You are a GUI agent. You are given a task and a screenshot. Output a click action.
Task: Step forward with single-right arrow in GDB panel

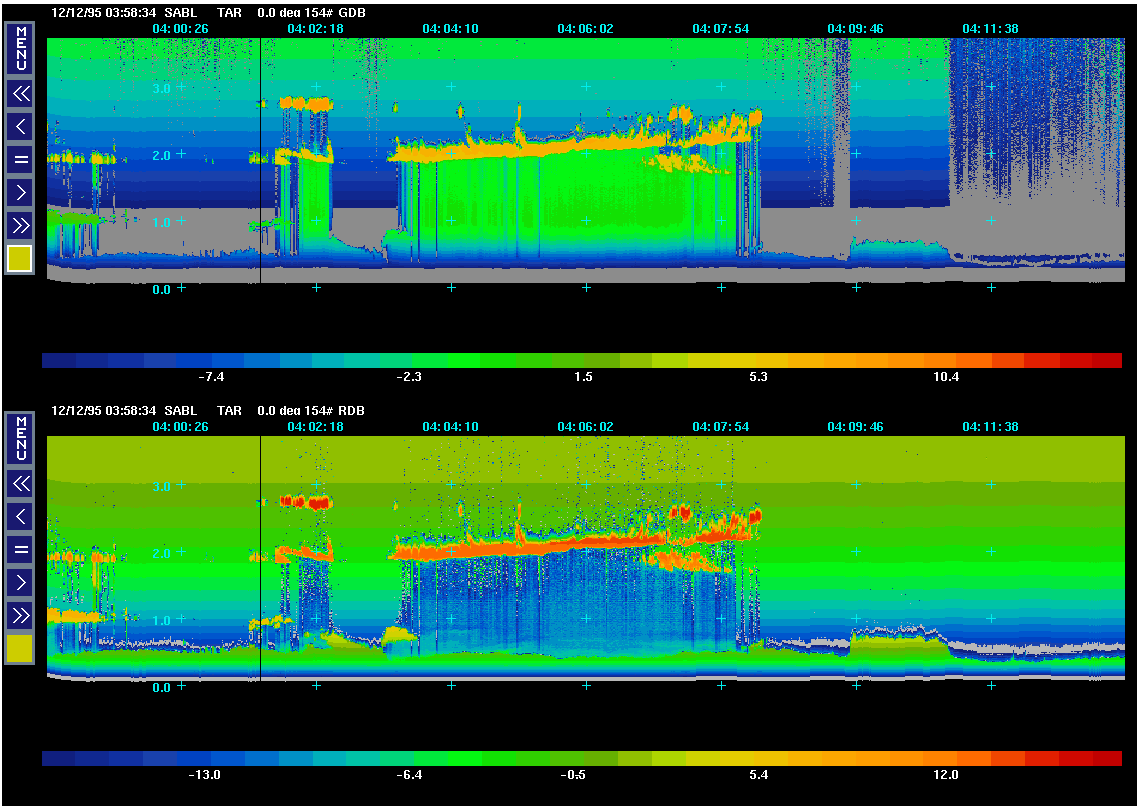(20, 191)
